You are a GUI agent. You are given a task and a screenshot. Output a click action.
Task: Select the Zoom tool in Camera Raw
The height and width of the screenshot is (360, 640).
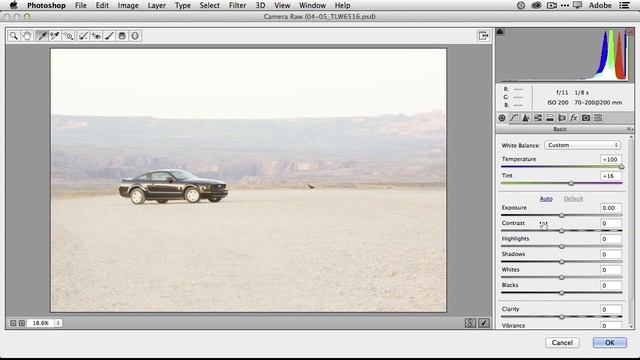pyautogui.click(x=13, y=36)
